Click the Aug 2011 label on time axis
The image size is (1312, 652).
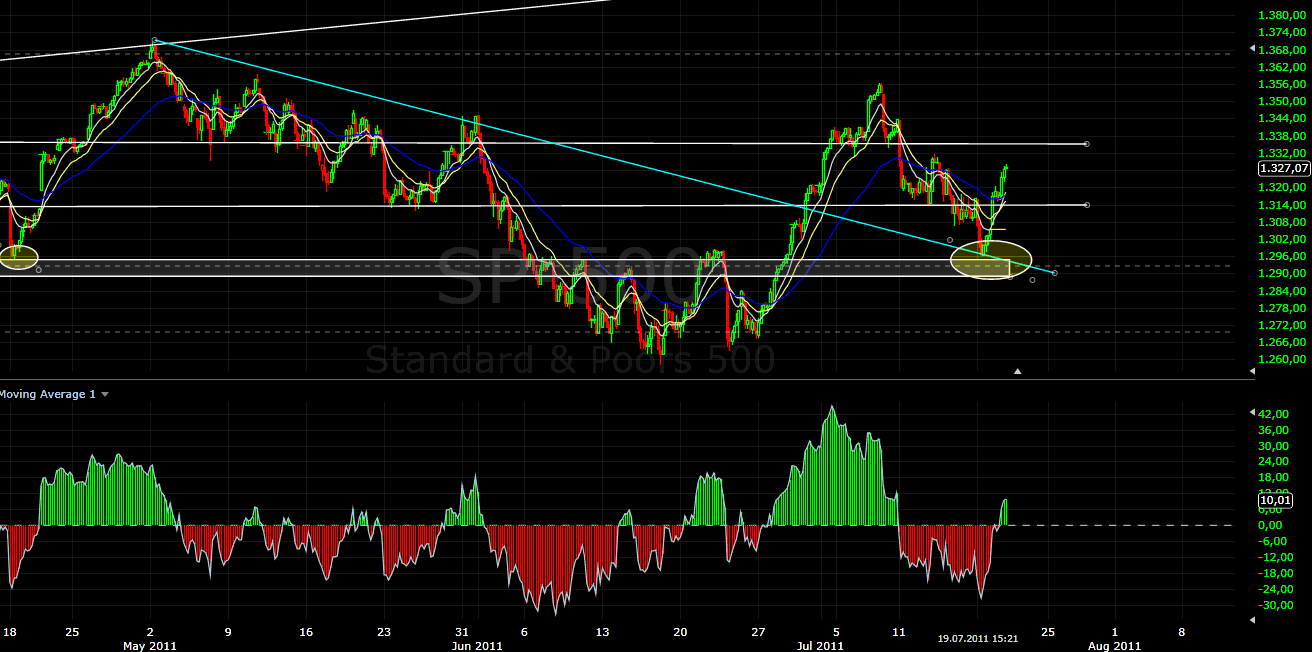tap(1113, 645)
